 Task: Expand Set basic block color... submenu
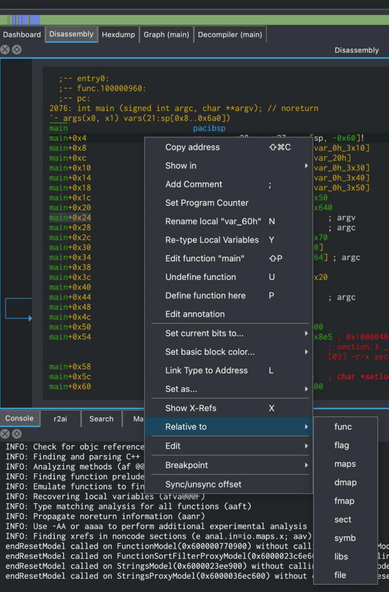pos(228,352)
